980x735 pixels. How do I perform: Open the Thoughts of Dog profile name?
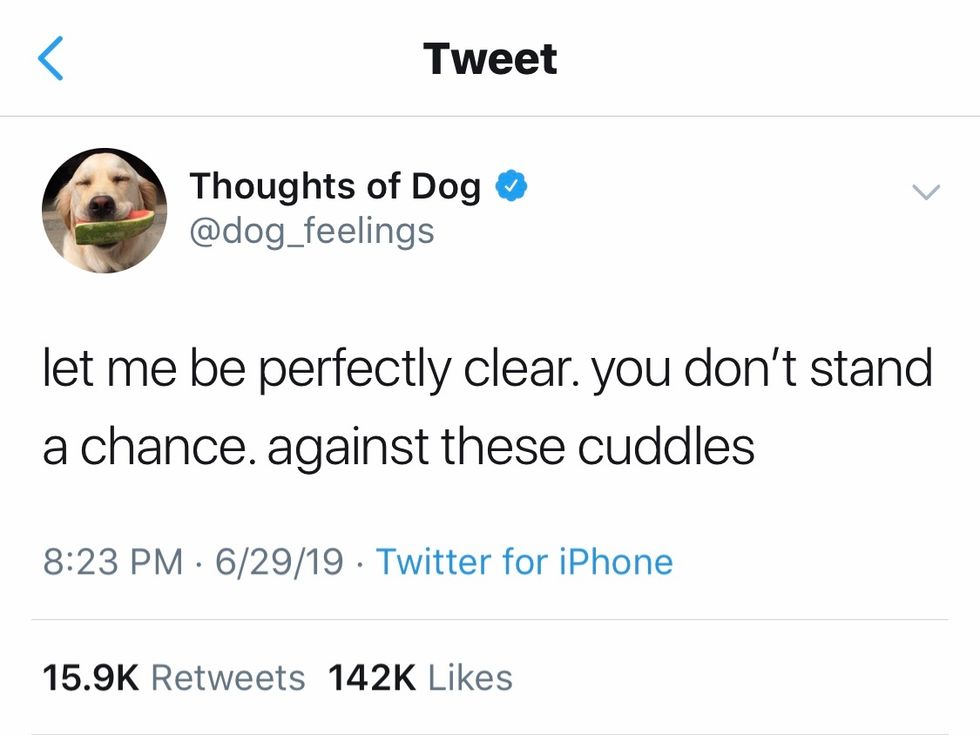click(335, 186)
